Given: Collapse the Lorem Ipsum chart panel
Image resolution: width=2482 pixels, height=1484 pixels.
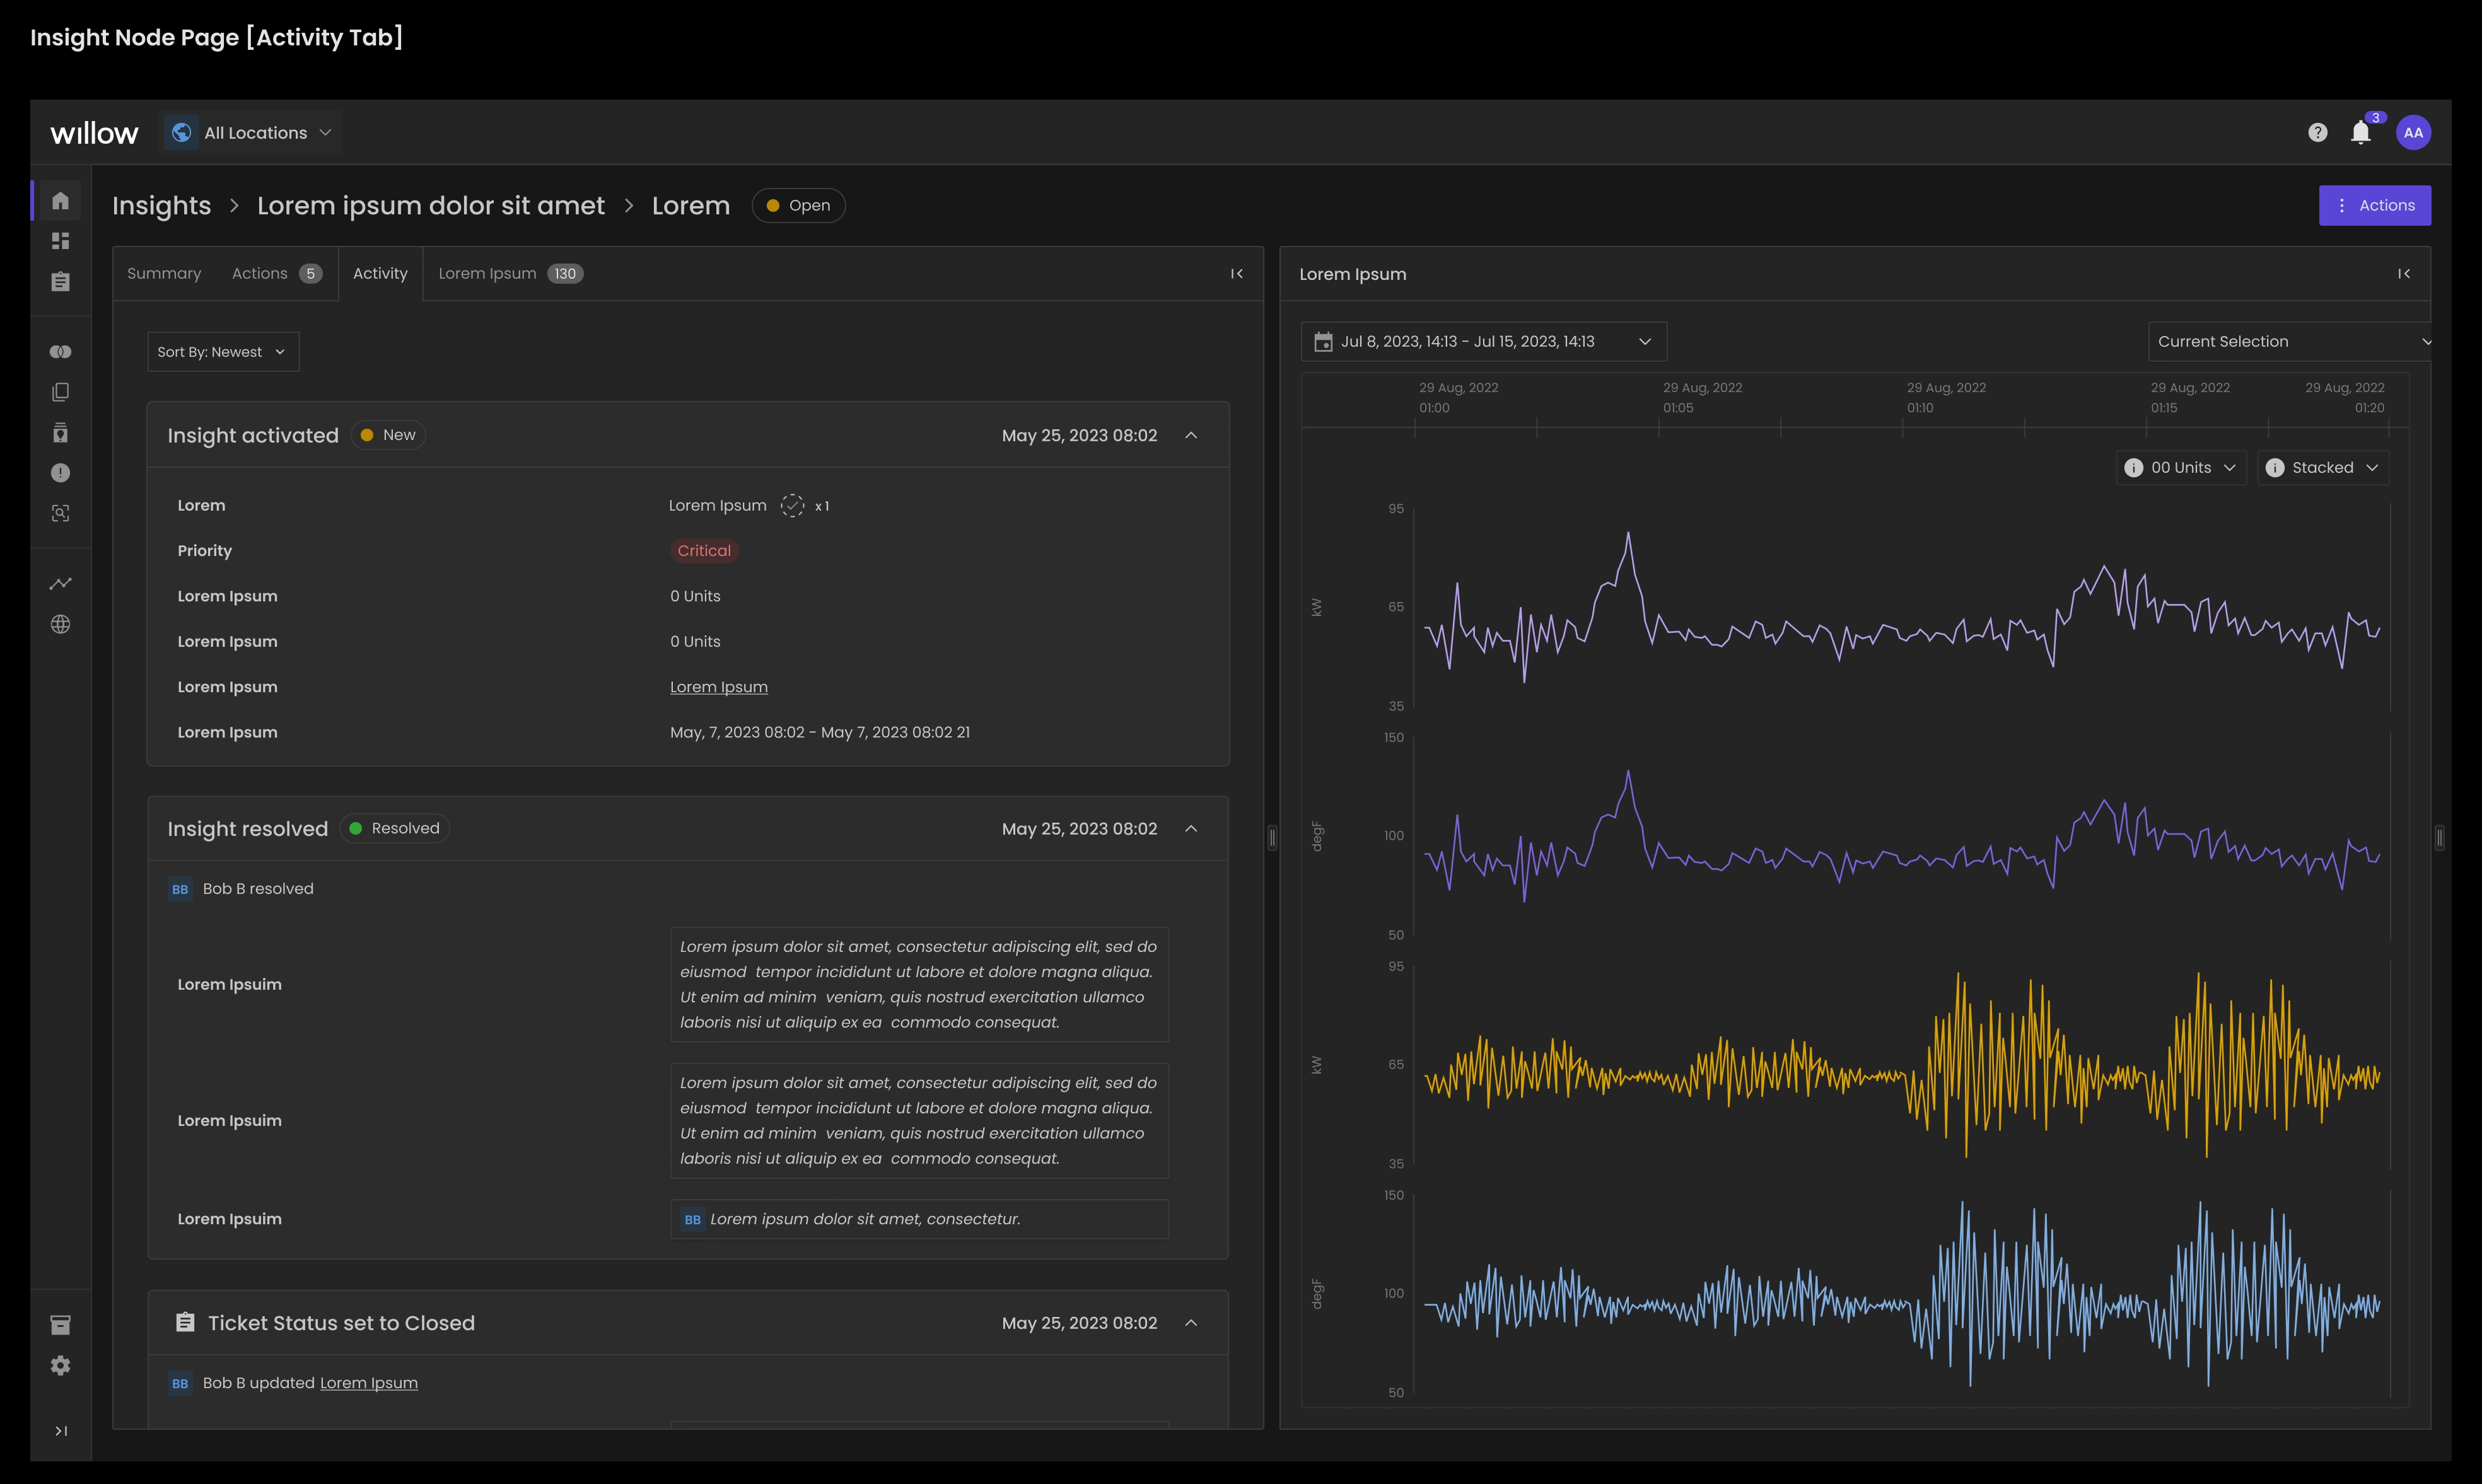Looking at the screenshot, I should tap(2404, 274).
